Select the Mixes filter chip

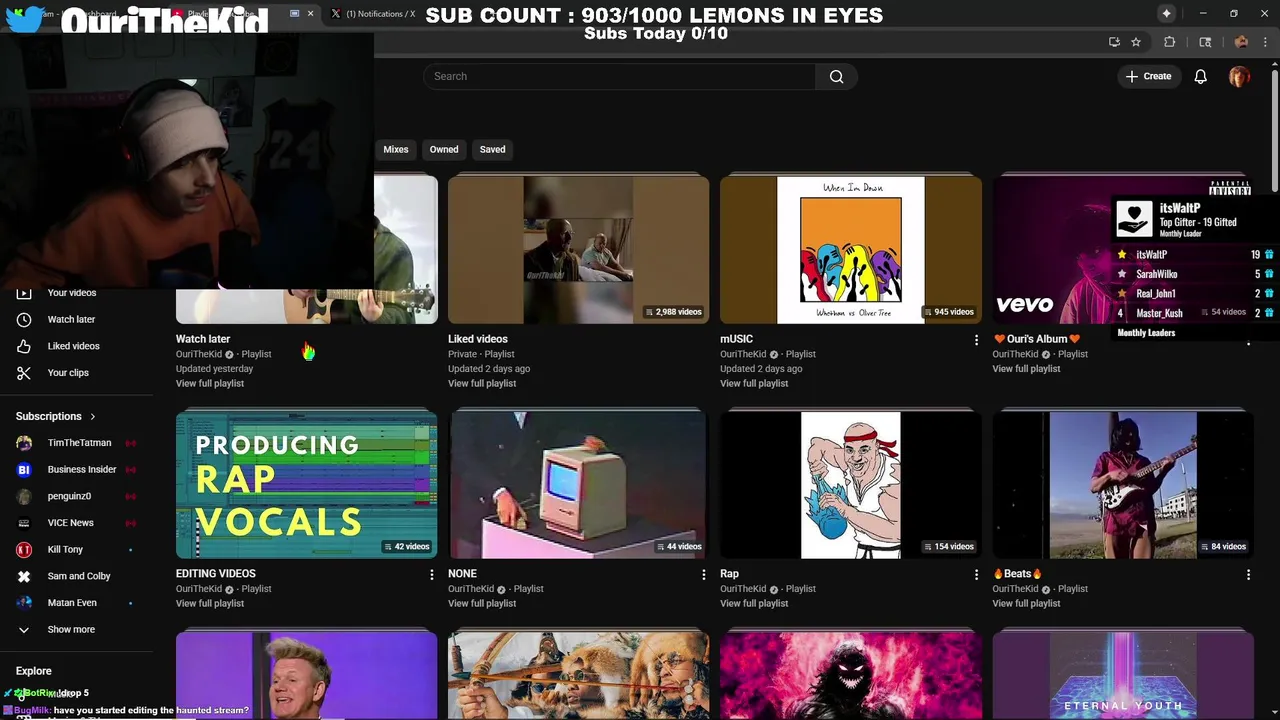click(395, 149)
